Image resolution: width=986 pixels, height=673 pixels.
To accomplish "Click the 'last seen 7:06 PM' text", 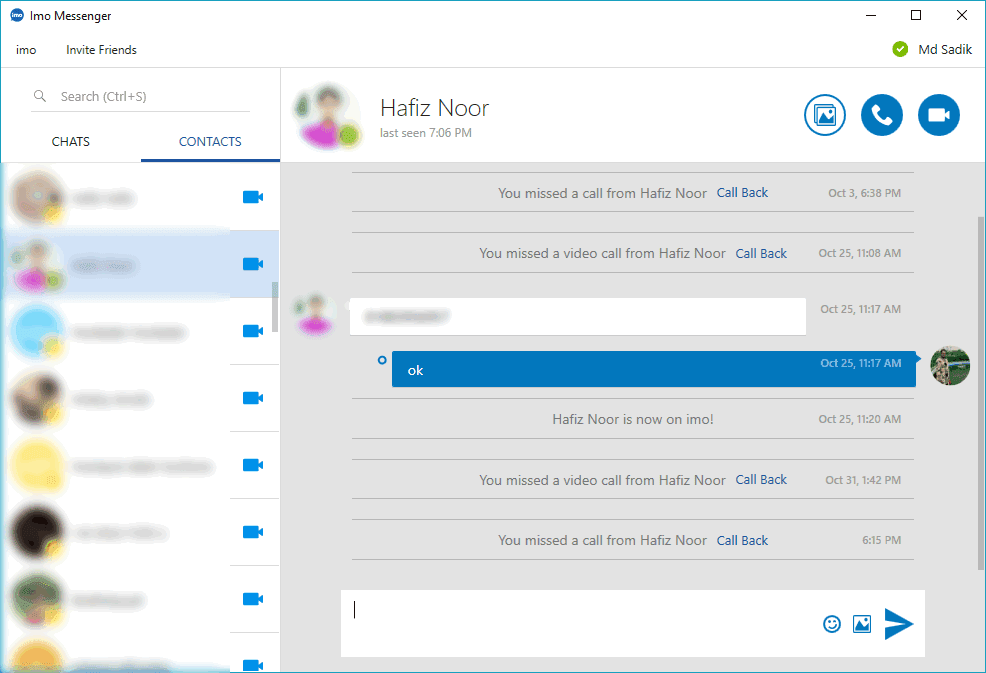I will [x=426, y=133].
